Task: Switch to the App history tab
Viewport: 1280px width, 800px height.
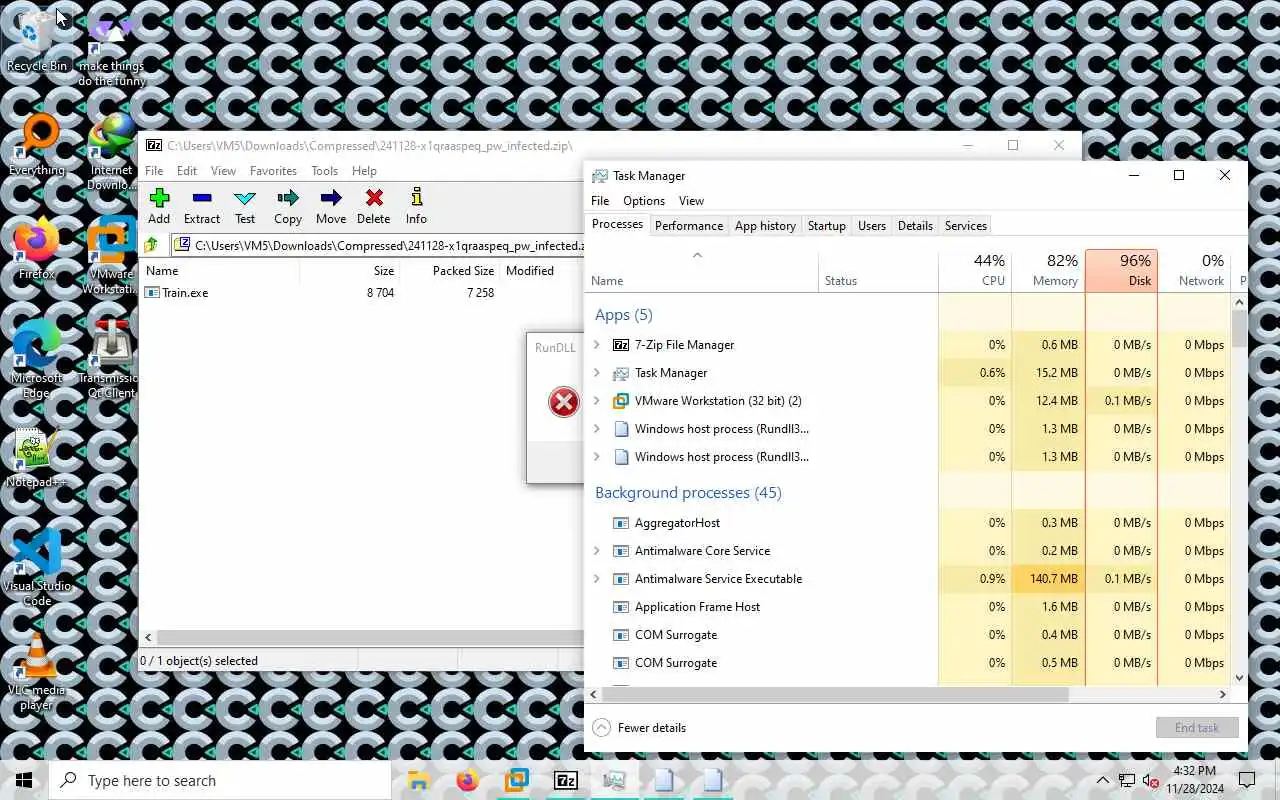Action: [x=765, y=226]
